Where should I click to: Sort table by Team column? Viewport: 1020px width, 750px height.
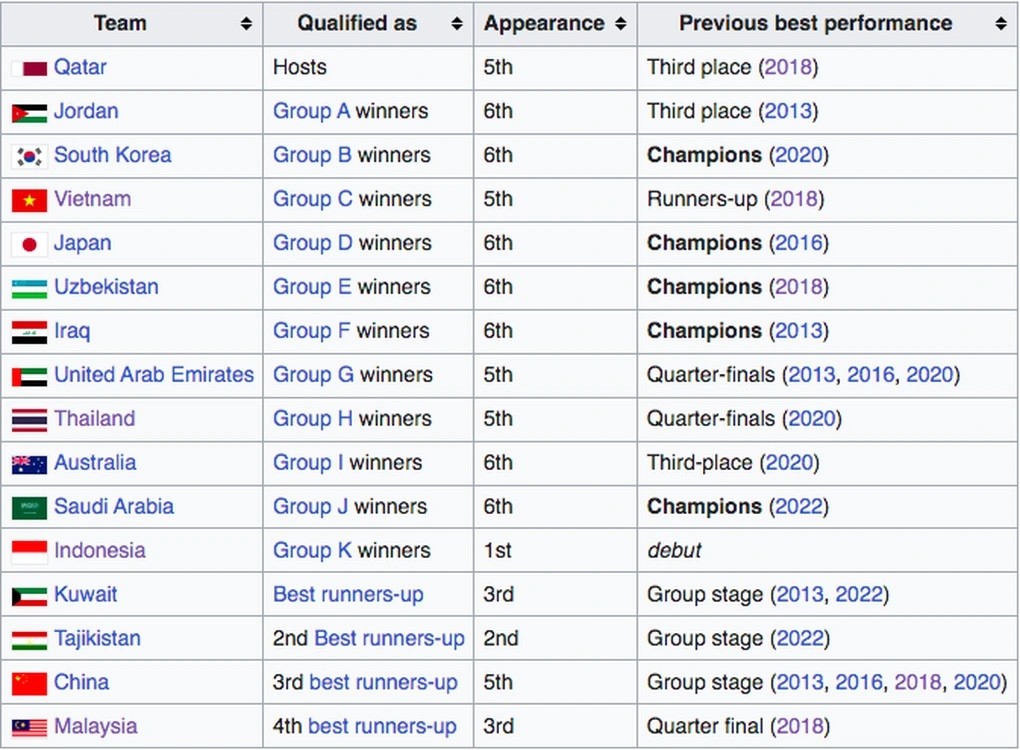[246, 24]
